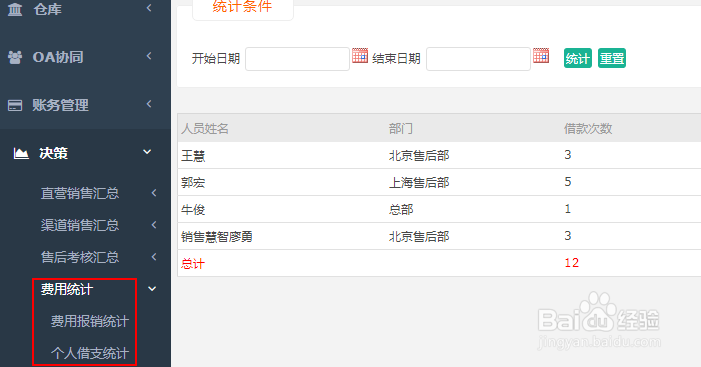Open 渠道销售汇总 in sidebar
This screenshot has width=701, height=367.
coord(80,225)
